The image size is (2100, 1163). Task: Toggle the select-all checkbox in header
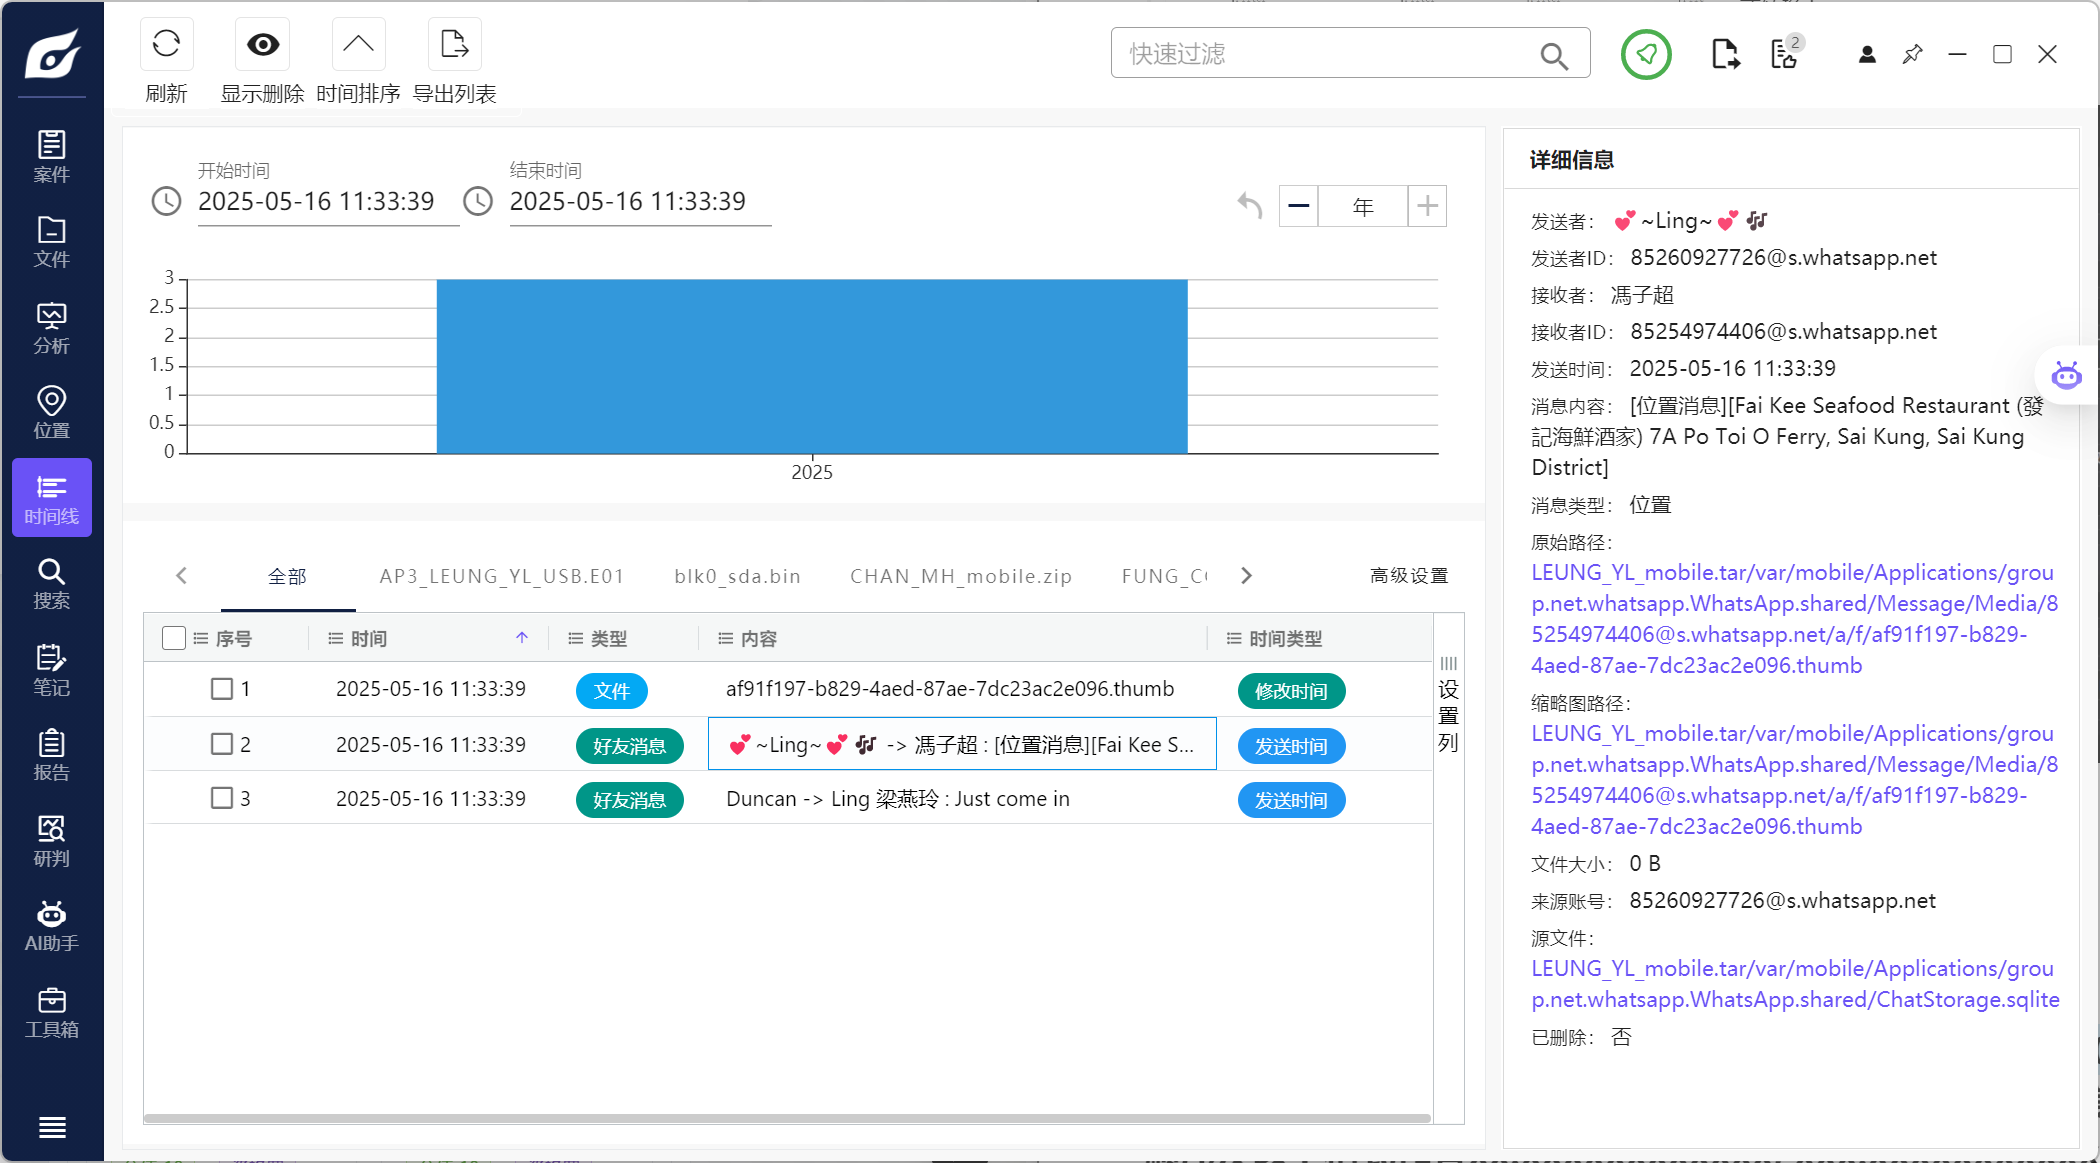173,638
